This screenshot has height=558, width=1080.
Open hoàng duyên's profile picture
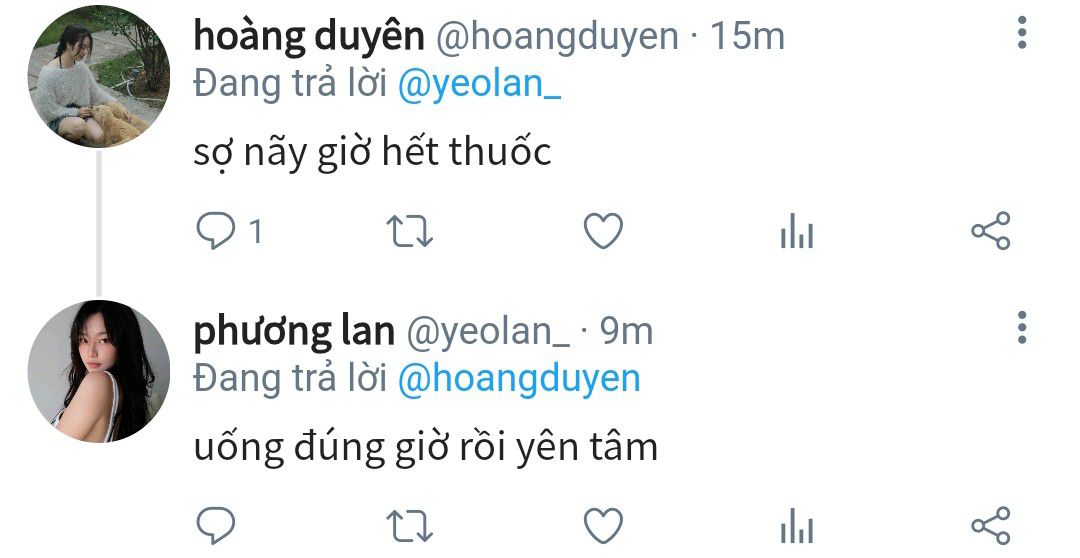(x=98, y=76)
